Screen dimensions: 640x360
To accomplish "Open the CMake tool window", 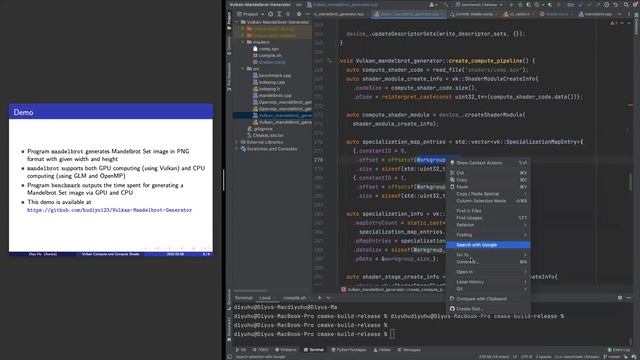I will [382, 350].
